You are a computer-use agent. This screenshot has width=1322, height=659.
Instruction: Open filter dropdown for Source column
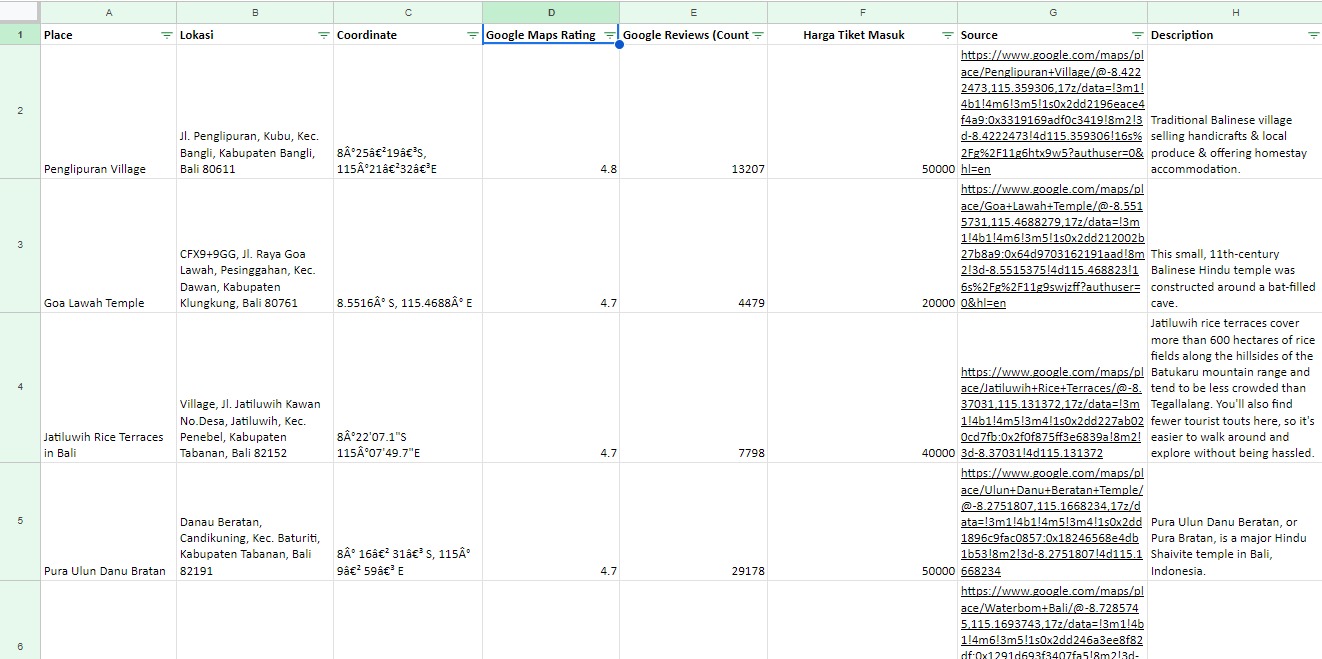point(1137,35)
